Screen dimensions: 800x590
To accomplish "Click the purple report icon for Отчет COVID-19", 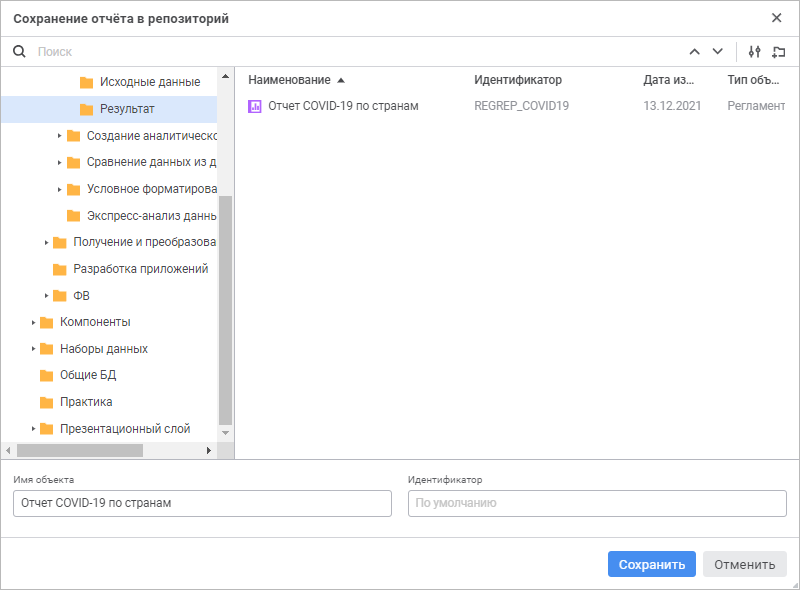I will pyautogui.click(x=255, y=106).
